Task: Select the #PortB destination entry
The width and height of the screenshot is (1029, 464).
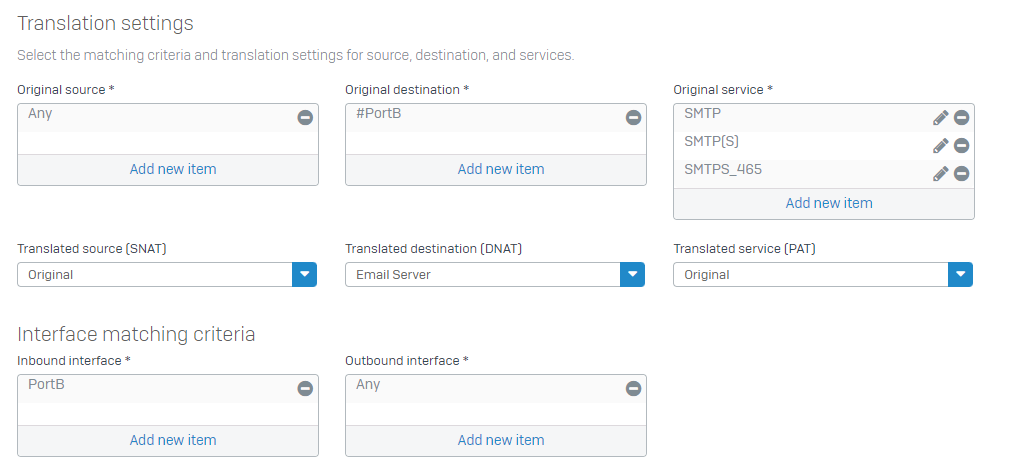Action: (x=379, y=114)
